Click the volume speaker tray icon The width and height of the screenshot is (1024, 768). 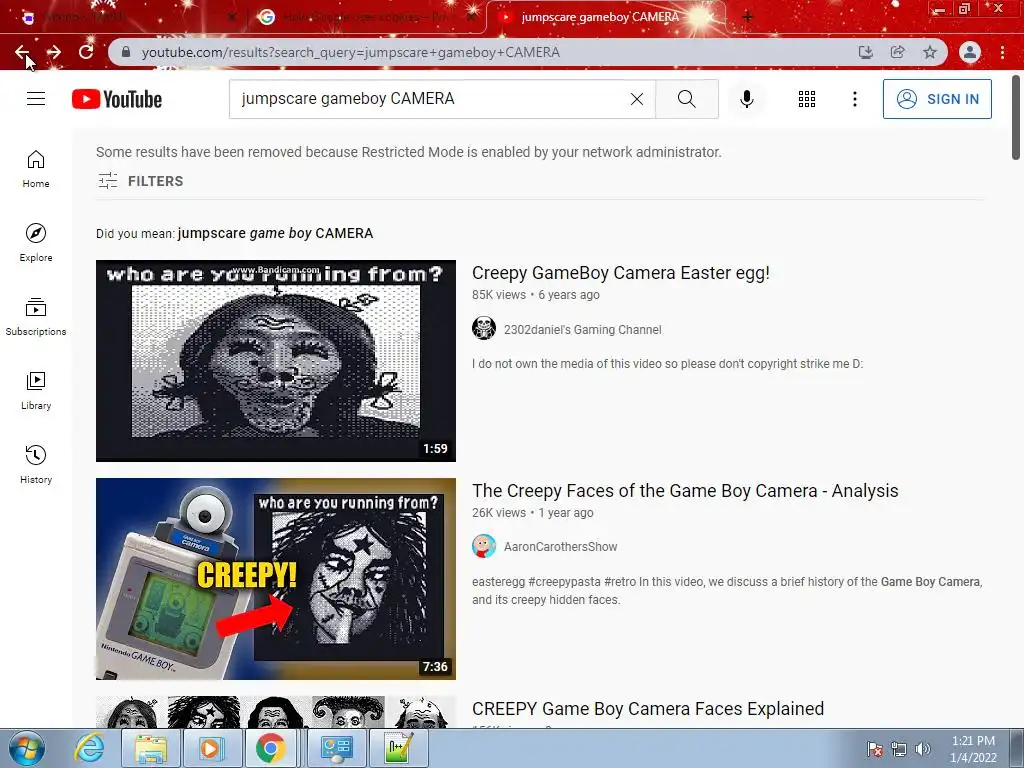[x=923, y=749]
